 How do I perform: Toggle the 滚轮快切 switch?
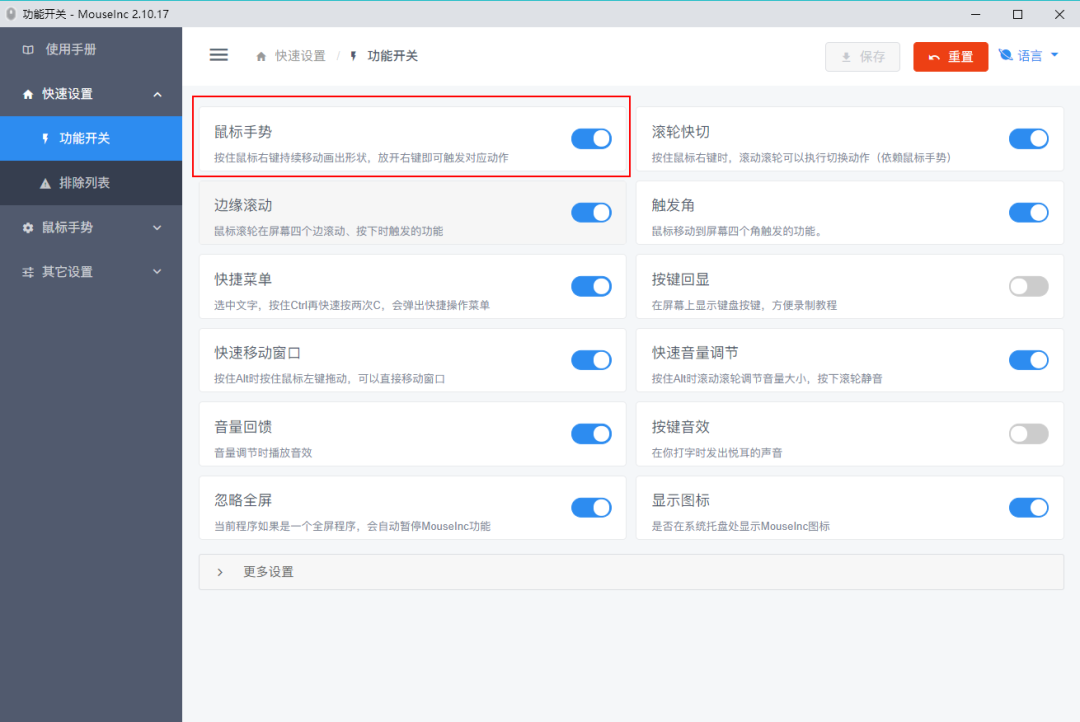click(1028, 138)
